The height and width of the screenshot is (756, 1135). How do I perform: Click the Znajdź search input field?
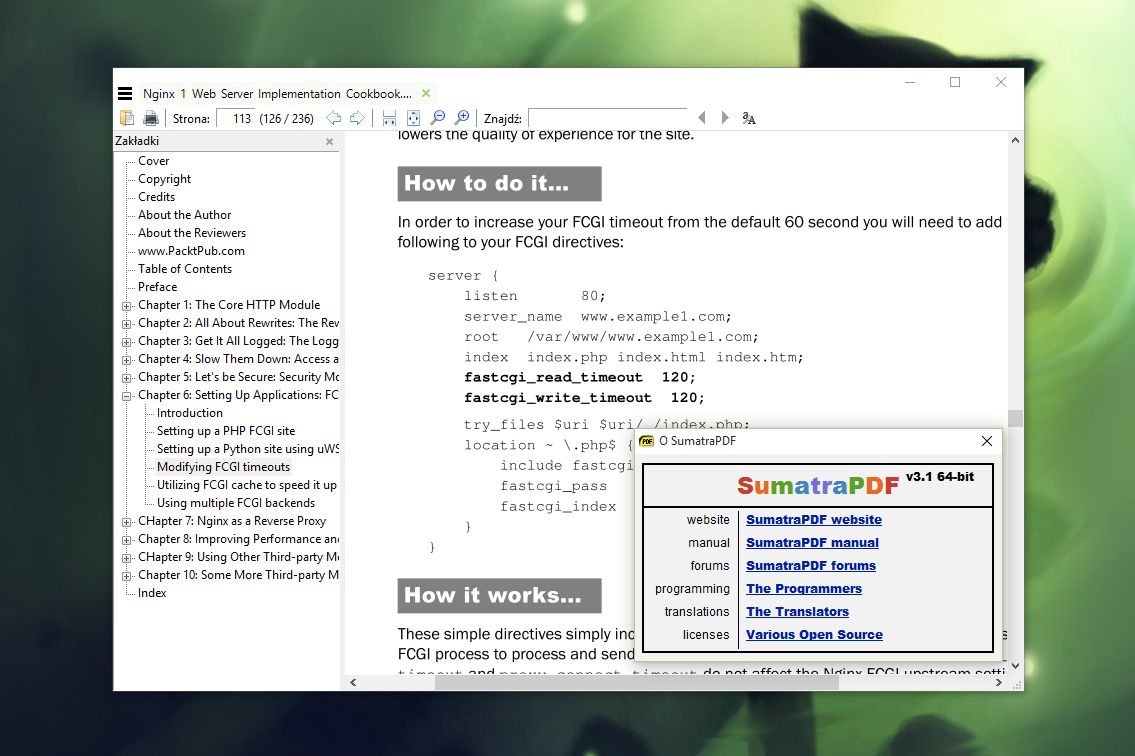click(607, 118)
